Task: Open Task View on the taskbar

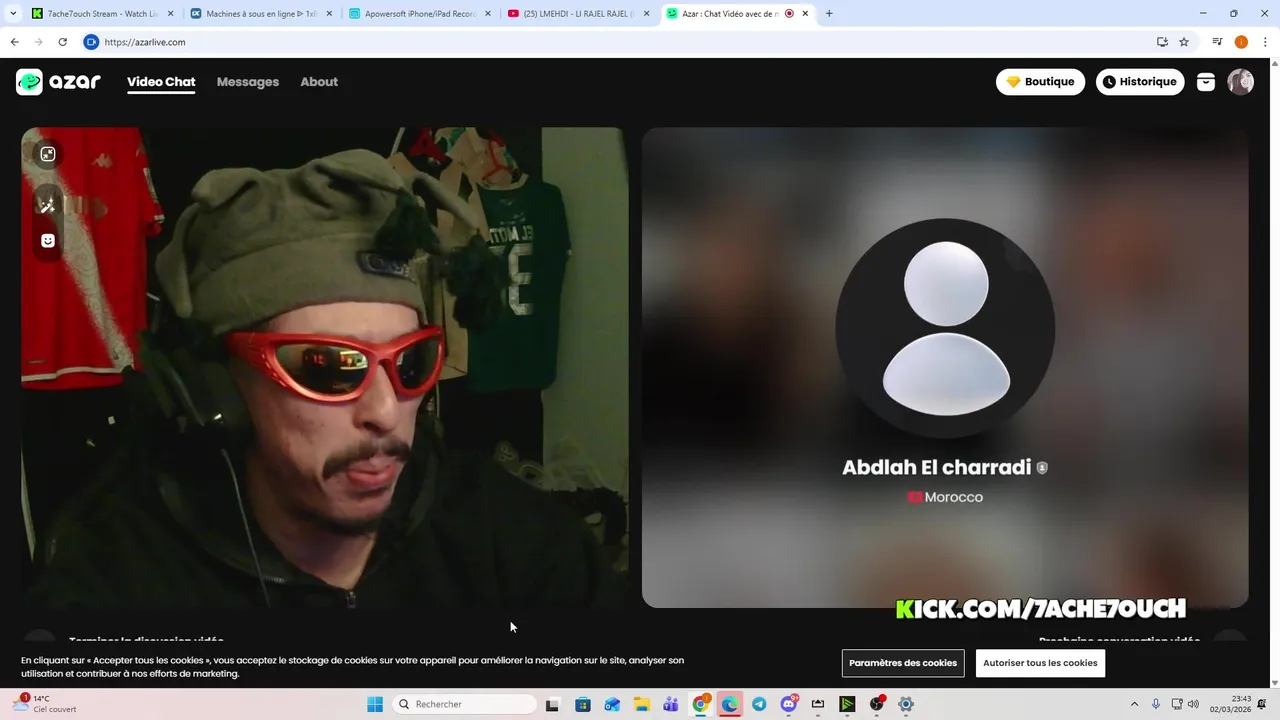Action: 552,704
